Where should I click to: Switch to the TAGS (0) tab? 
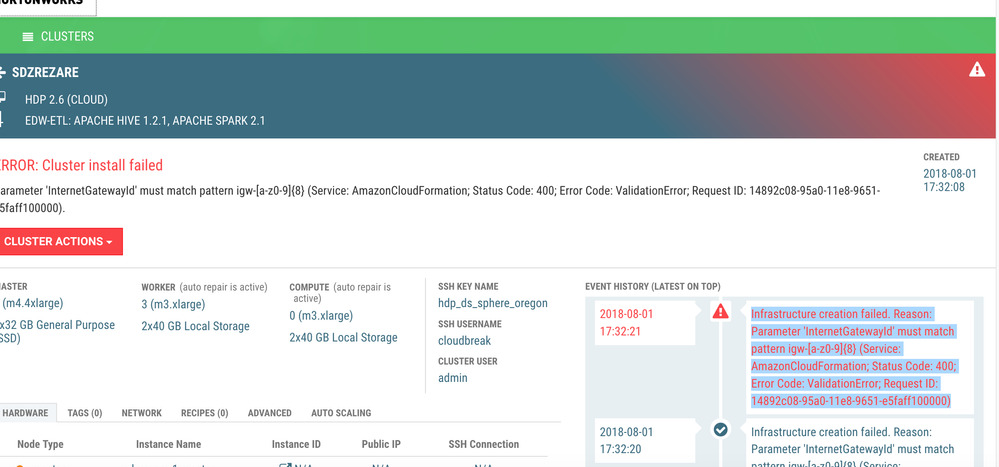85,413
